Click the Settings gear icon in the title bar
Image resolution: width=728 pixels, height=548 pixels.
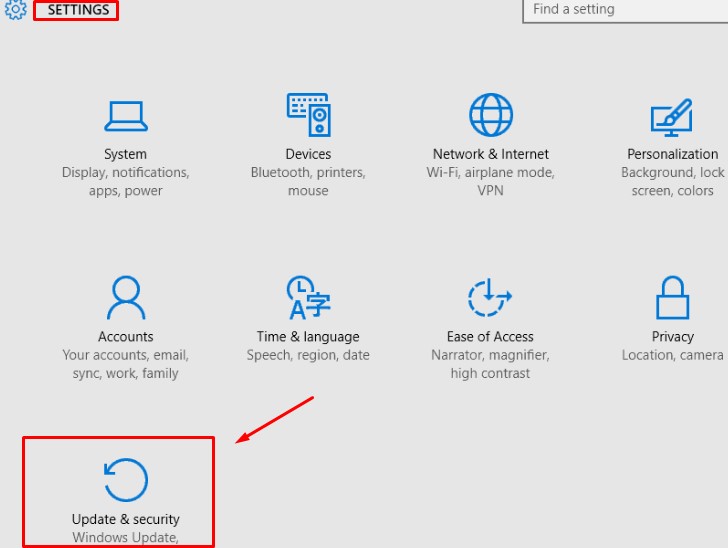click(16, 11)
